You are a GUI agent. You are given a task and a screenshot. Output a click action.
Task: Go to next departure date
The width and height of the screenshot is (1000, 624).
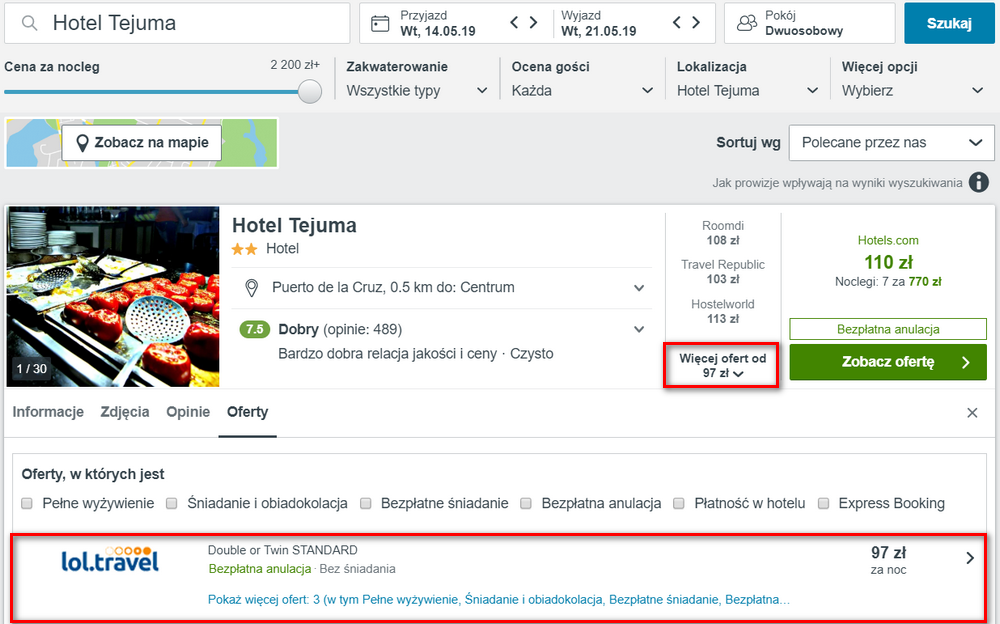coord(696,23)
